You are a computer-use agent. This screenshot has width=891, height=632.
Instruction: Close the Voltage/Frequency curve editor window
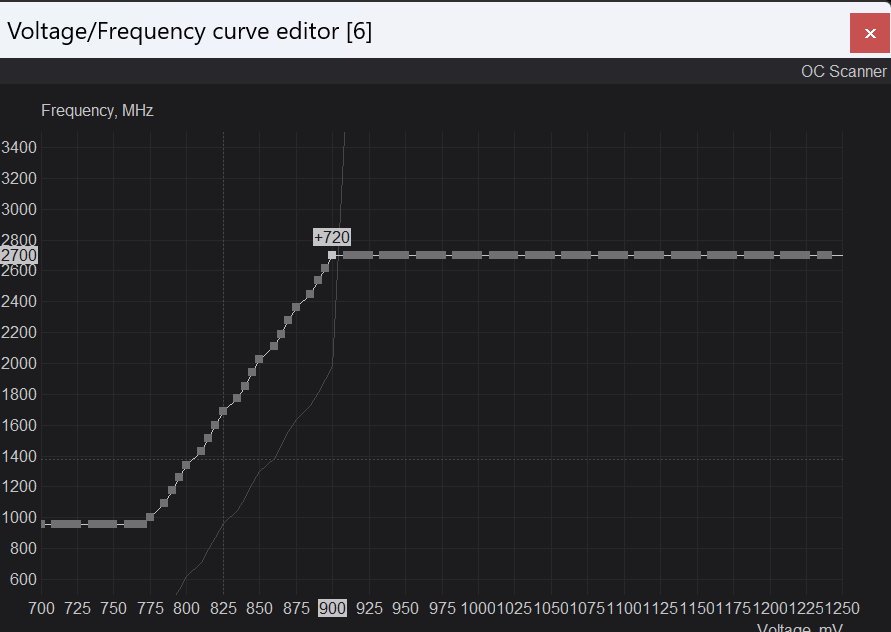click(x=870, y=34)
